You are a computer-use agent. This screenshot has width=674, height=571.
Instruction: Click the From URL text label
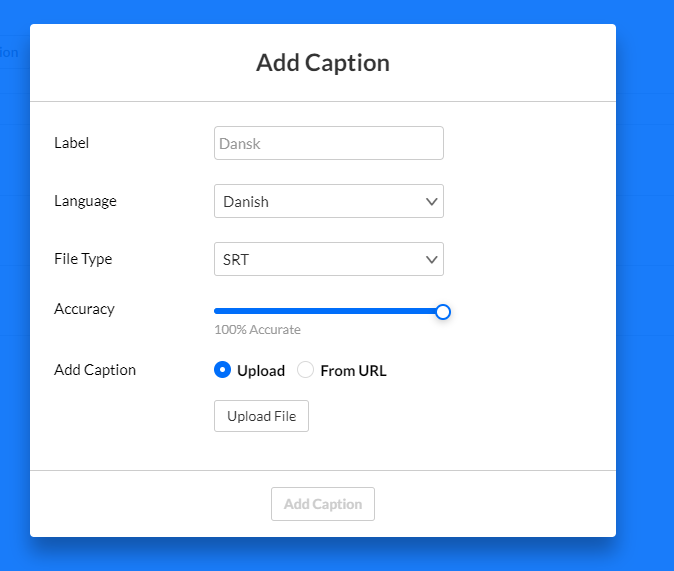click(353, 371)
